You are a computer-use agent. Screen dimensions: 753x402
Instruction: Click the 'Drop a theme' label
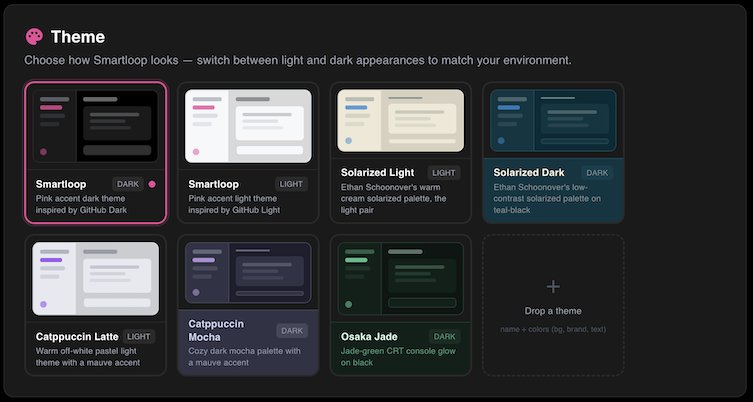click(553, 311)
